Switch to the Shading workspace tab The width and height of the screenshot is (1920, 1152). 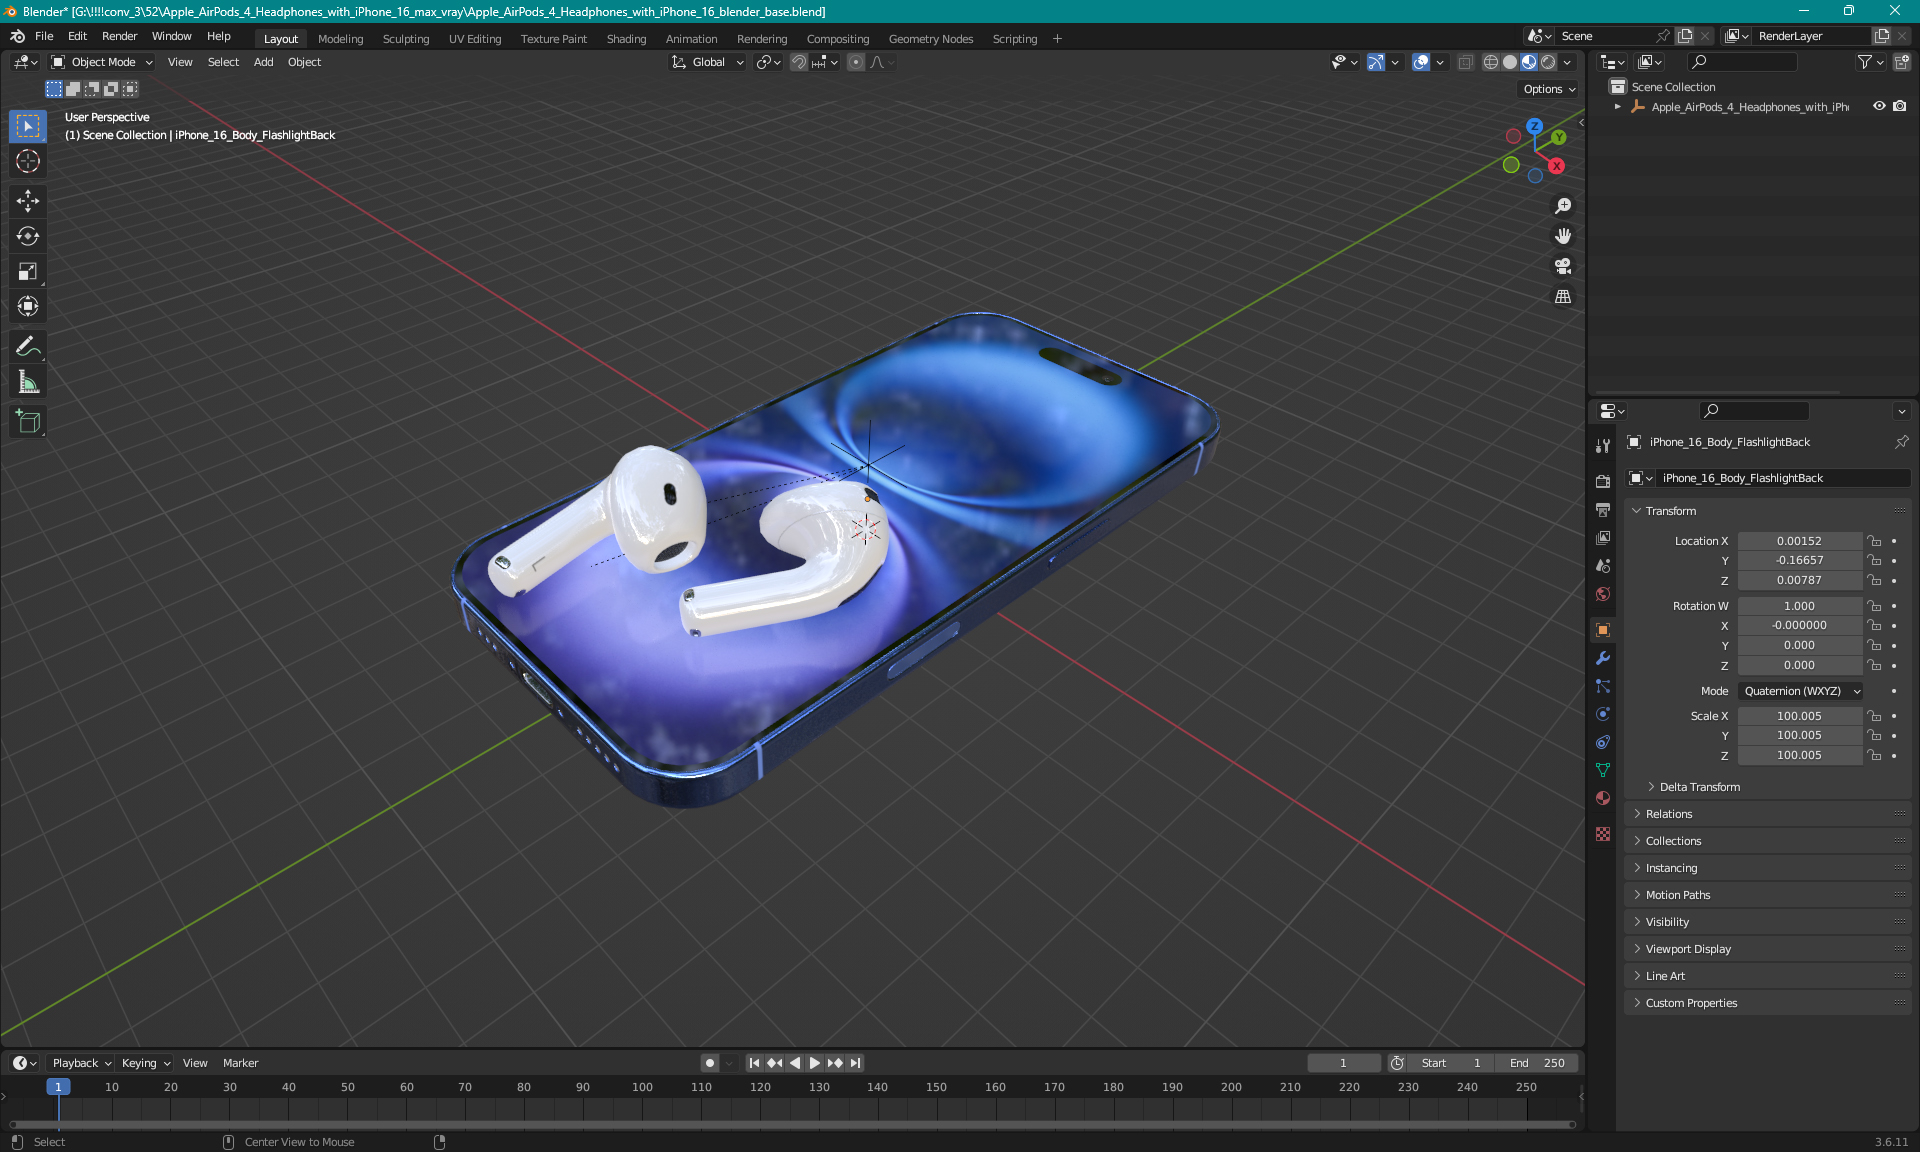pyautogui.click(x=626, y=39)
